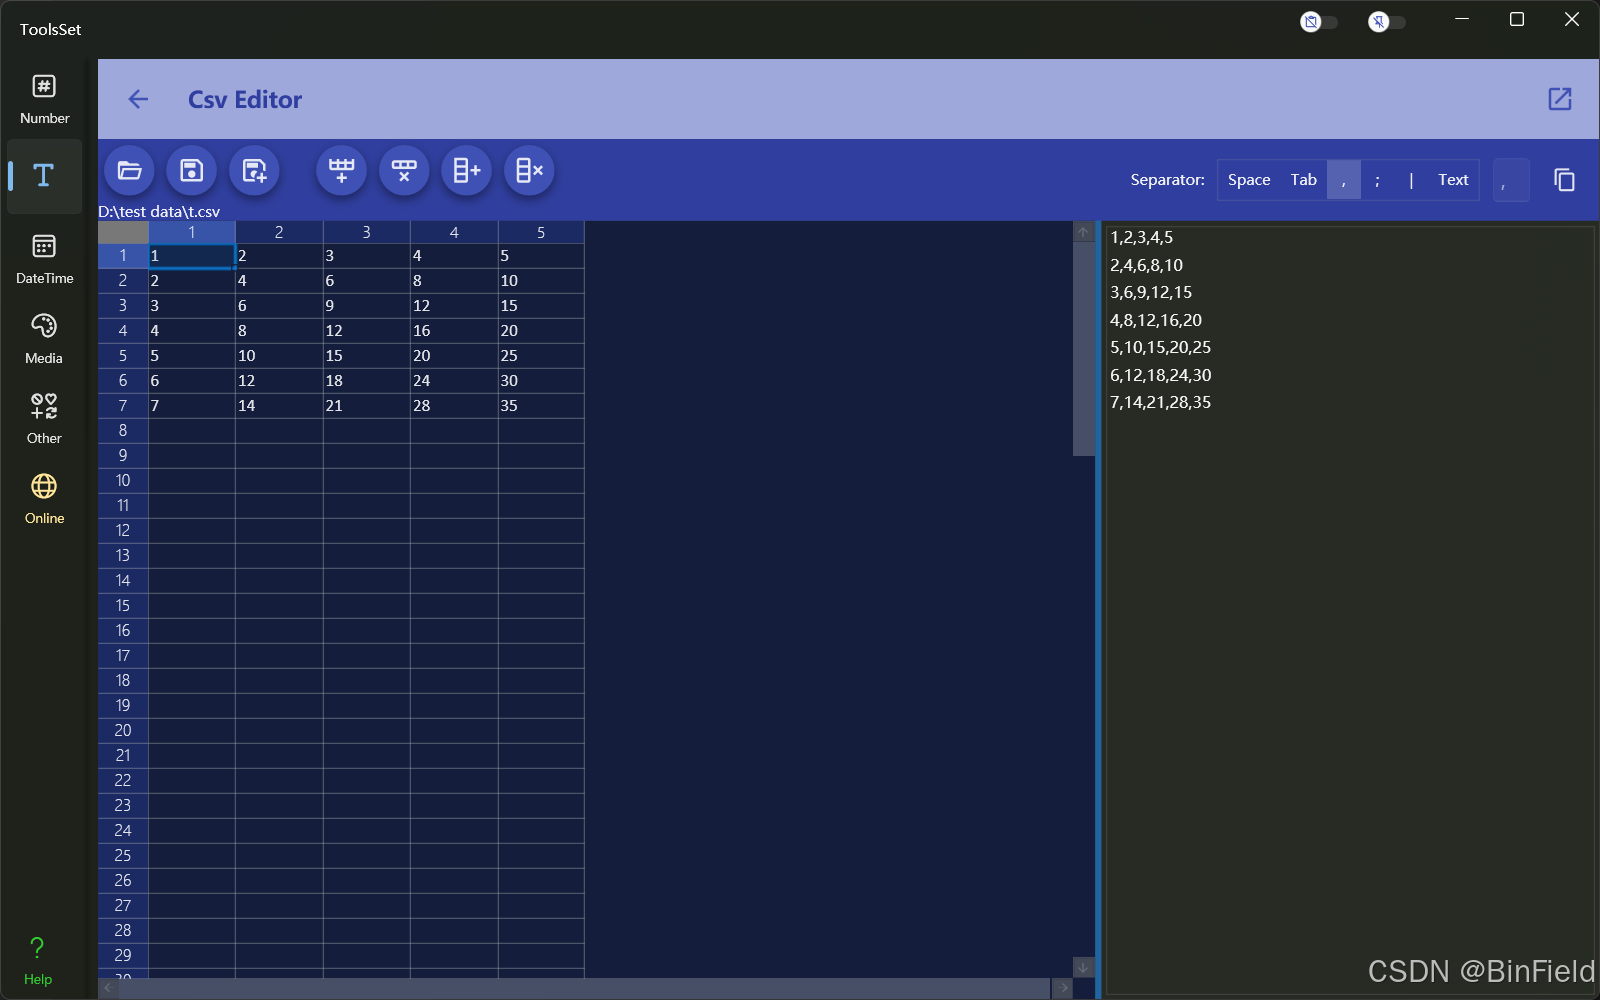Toggle the pin window on top switch
1600x1000 pixels.
(x=1386, y=21)
